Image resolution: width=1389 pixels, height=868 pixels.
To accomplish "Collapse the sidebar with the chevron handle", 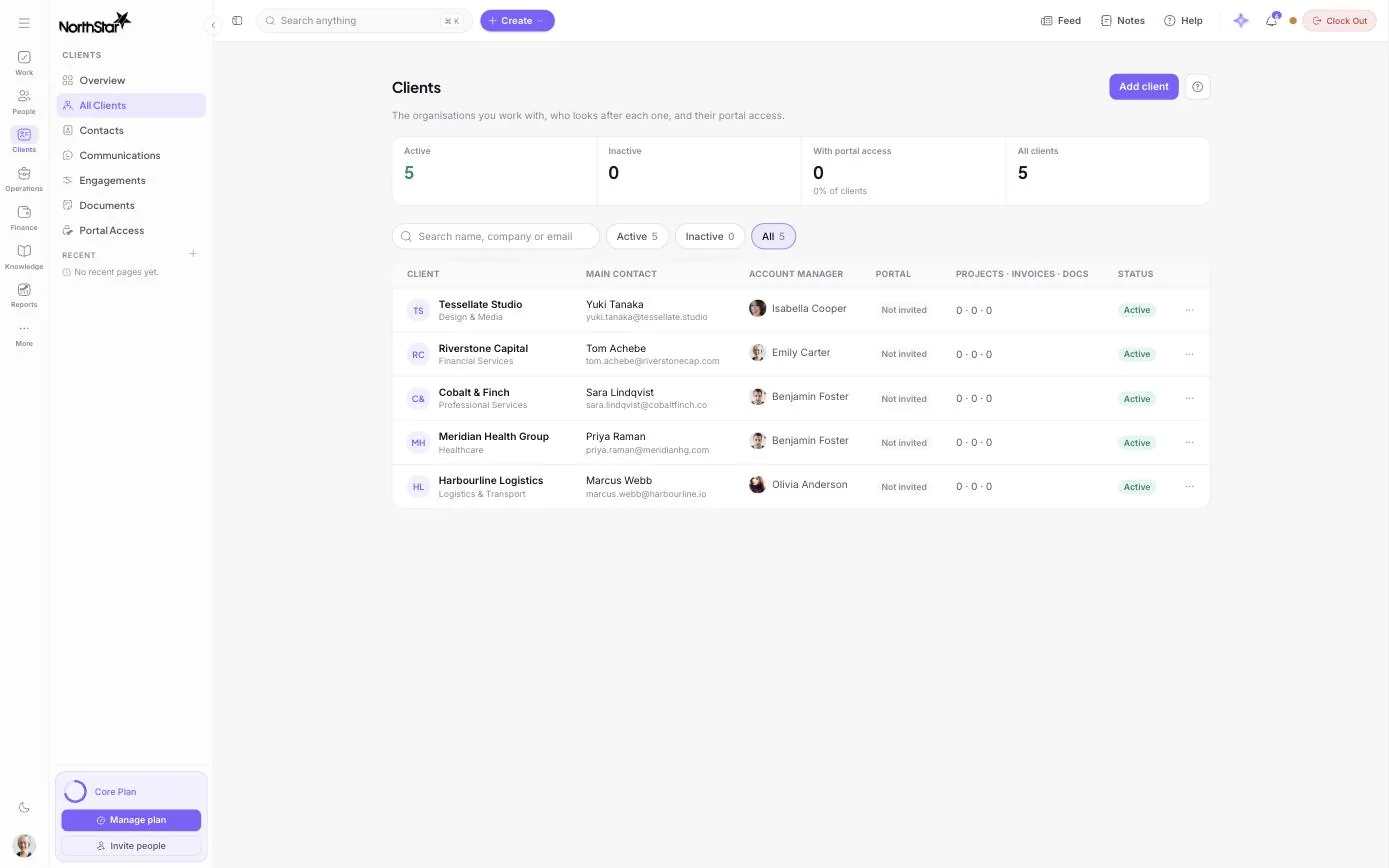I will coord(212,25).
